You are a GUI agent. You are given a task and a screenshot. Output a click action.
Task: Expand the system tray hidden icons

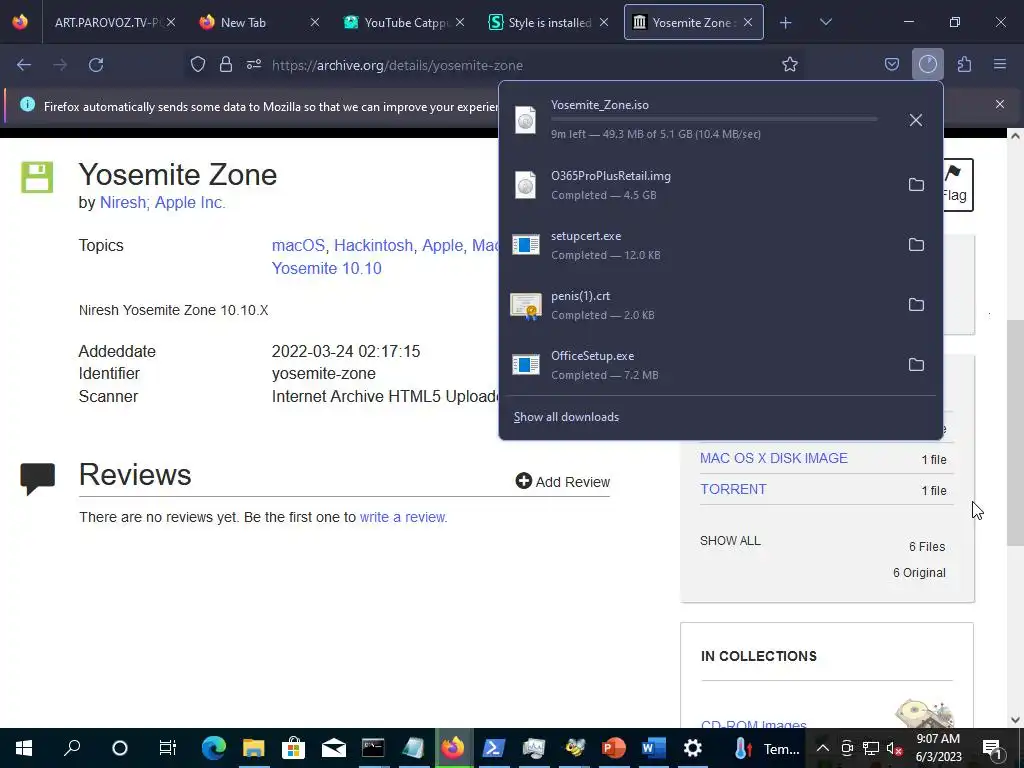[823, 748]
